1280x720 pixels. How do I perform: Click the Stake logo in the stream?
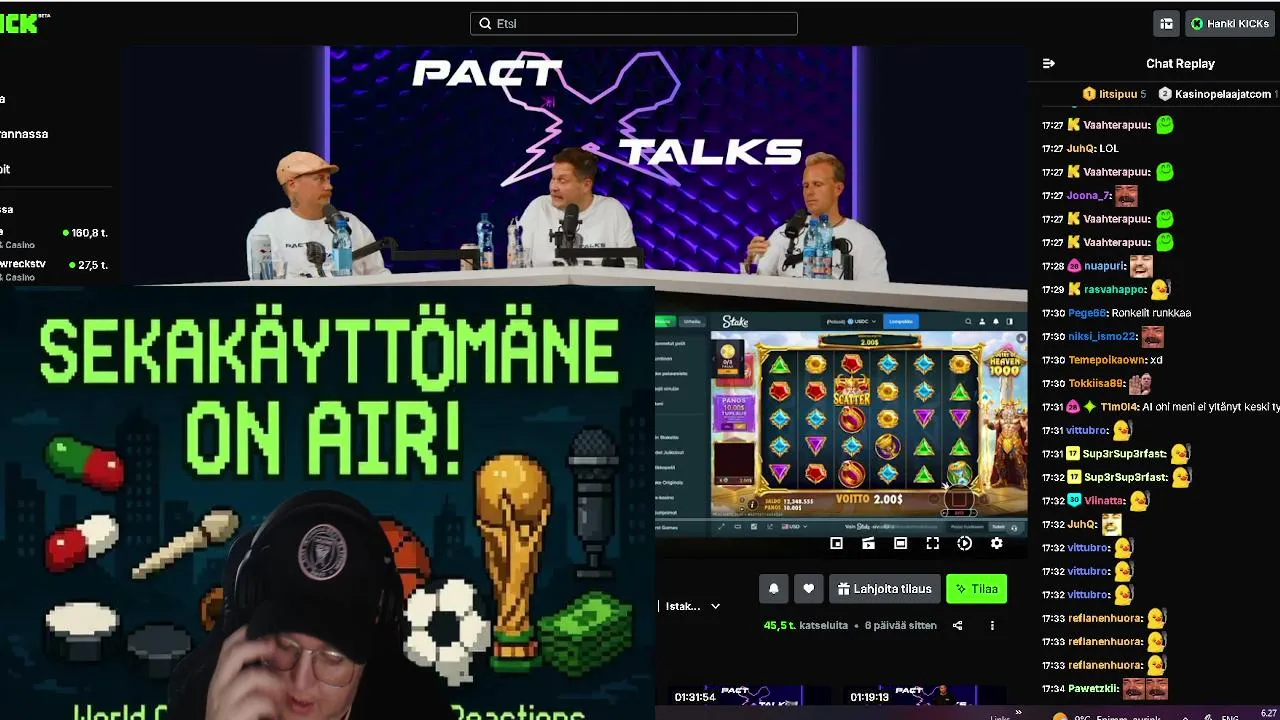coord(735,321)
